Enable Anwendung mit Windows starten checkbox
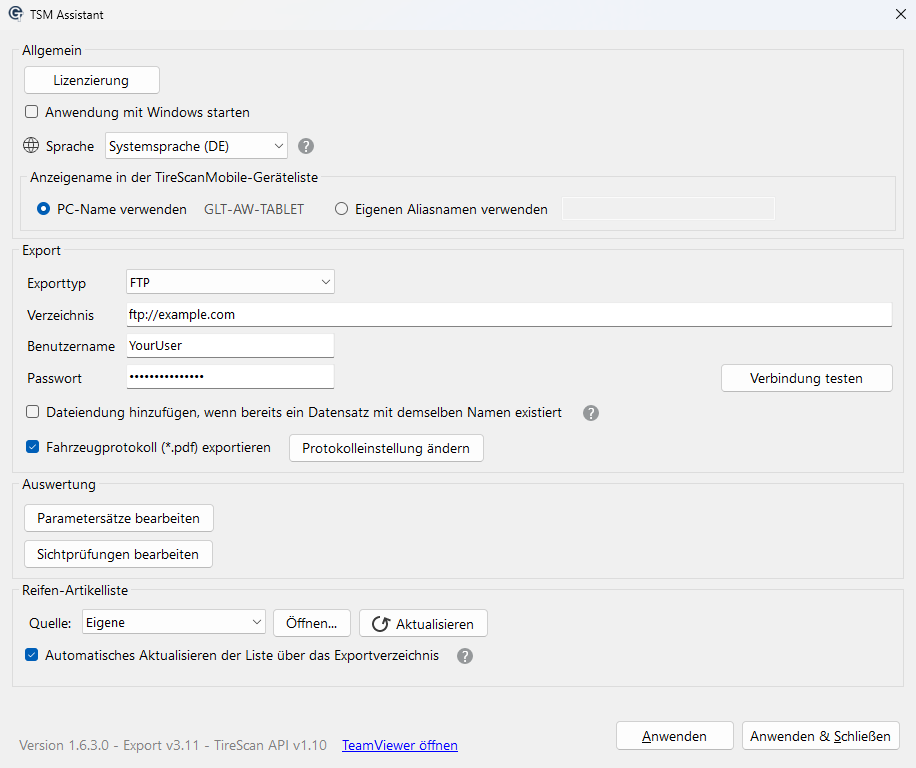 pyautogui.click(x=32, y=112)
